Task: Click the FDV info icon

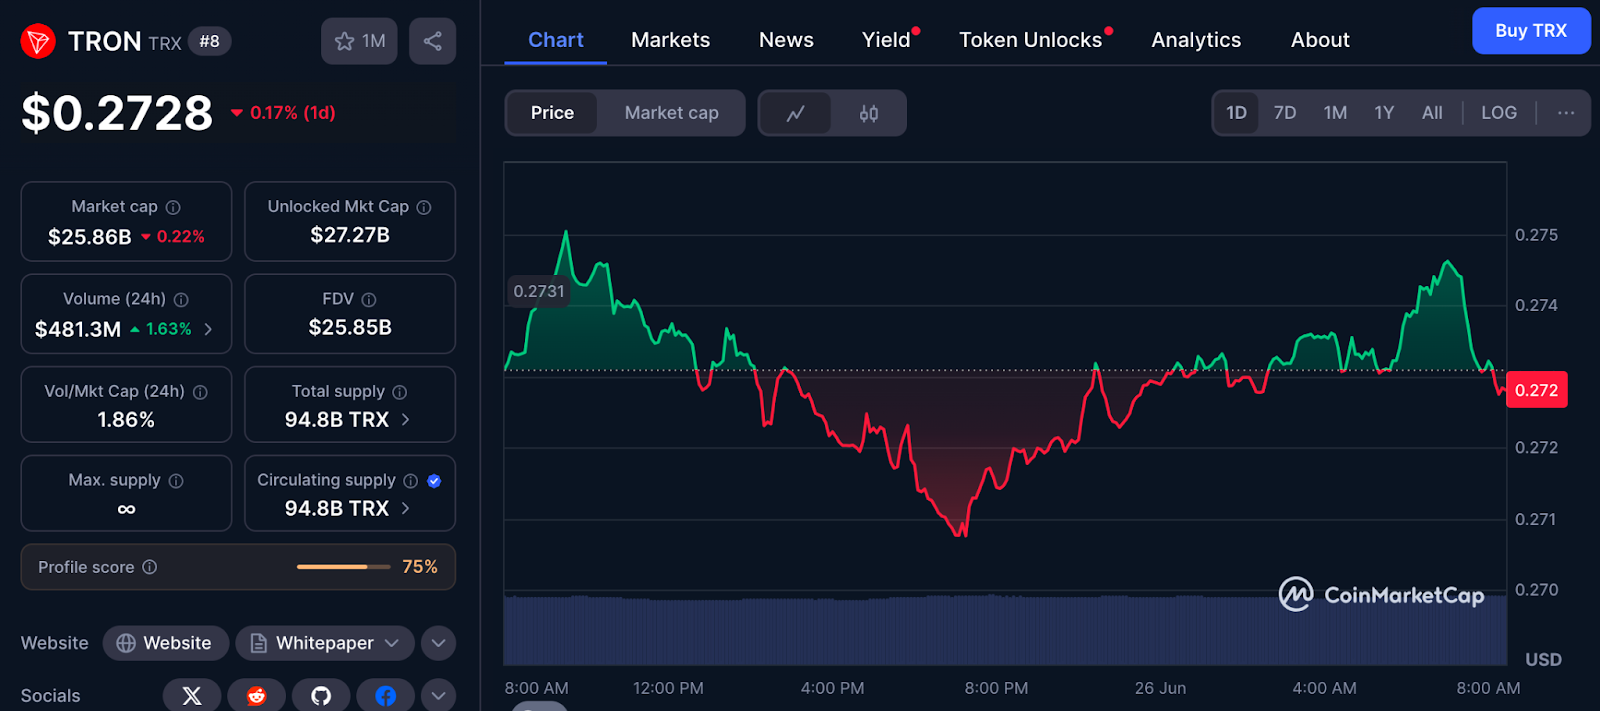Action: pos(369,299)
